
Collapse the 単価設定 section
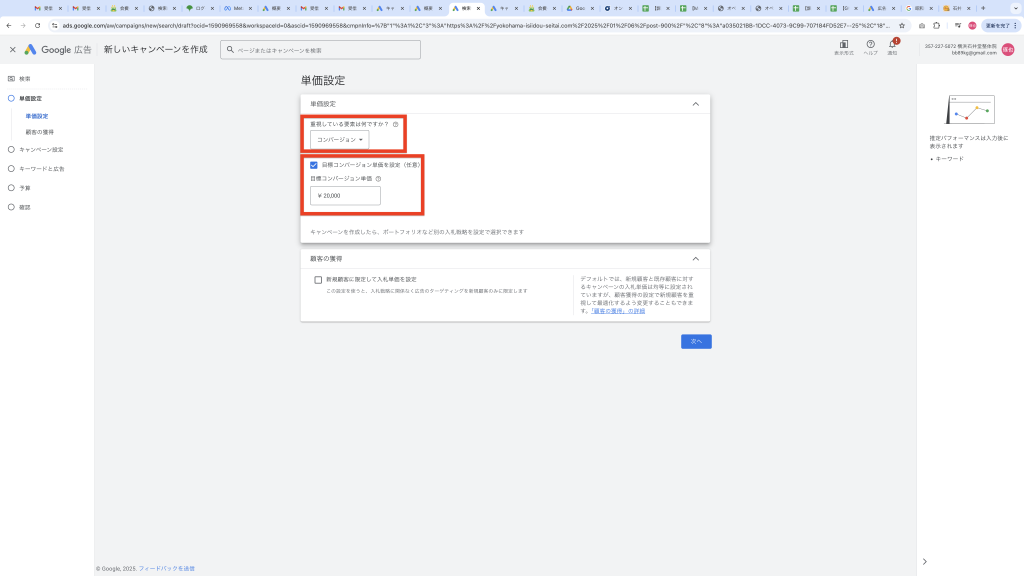click(695, 104)
